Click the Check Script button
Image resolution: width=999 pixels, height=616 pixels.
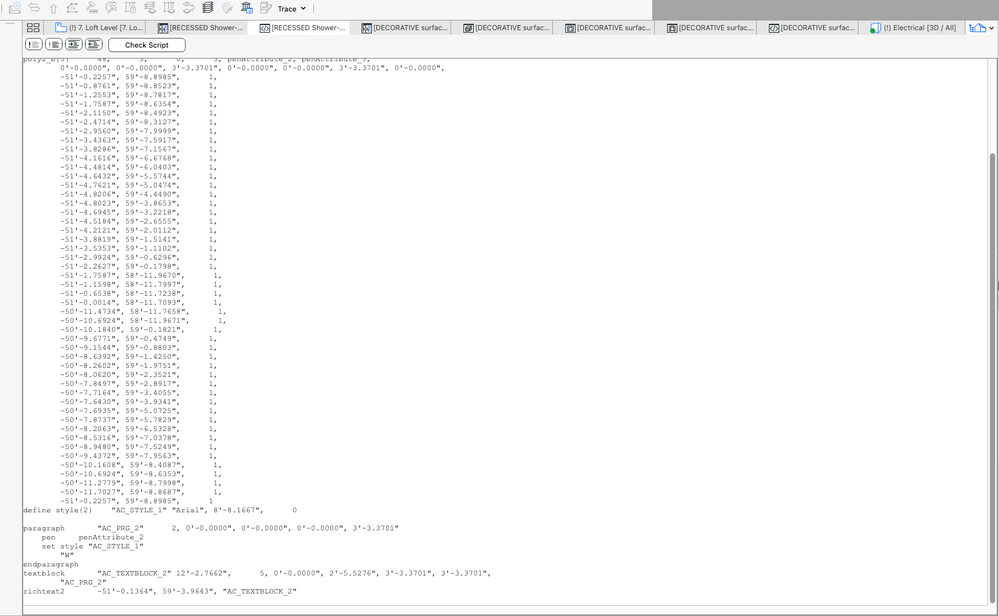[147, 45]
